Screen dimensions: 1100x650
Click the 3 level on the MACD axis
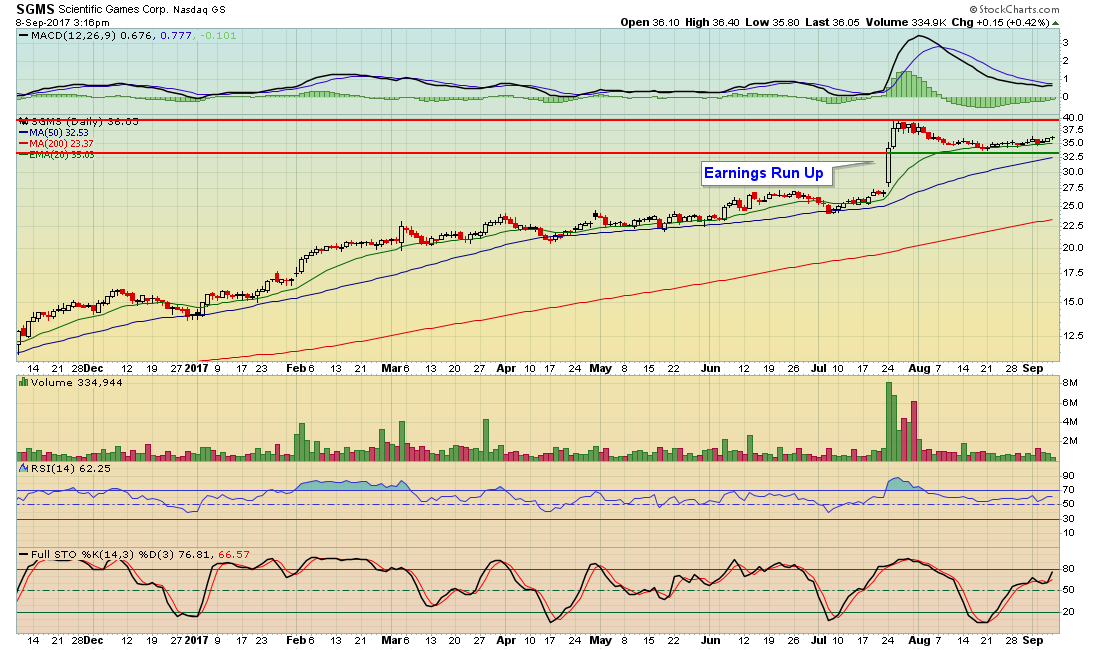pyautogui.click(x=1066, y=43)
